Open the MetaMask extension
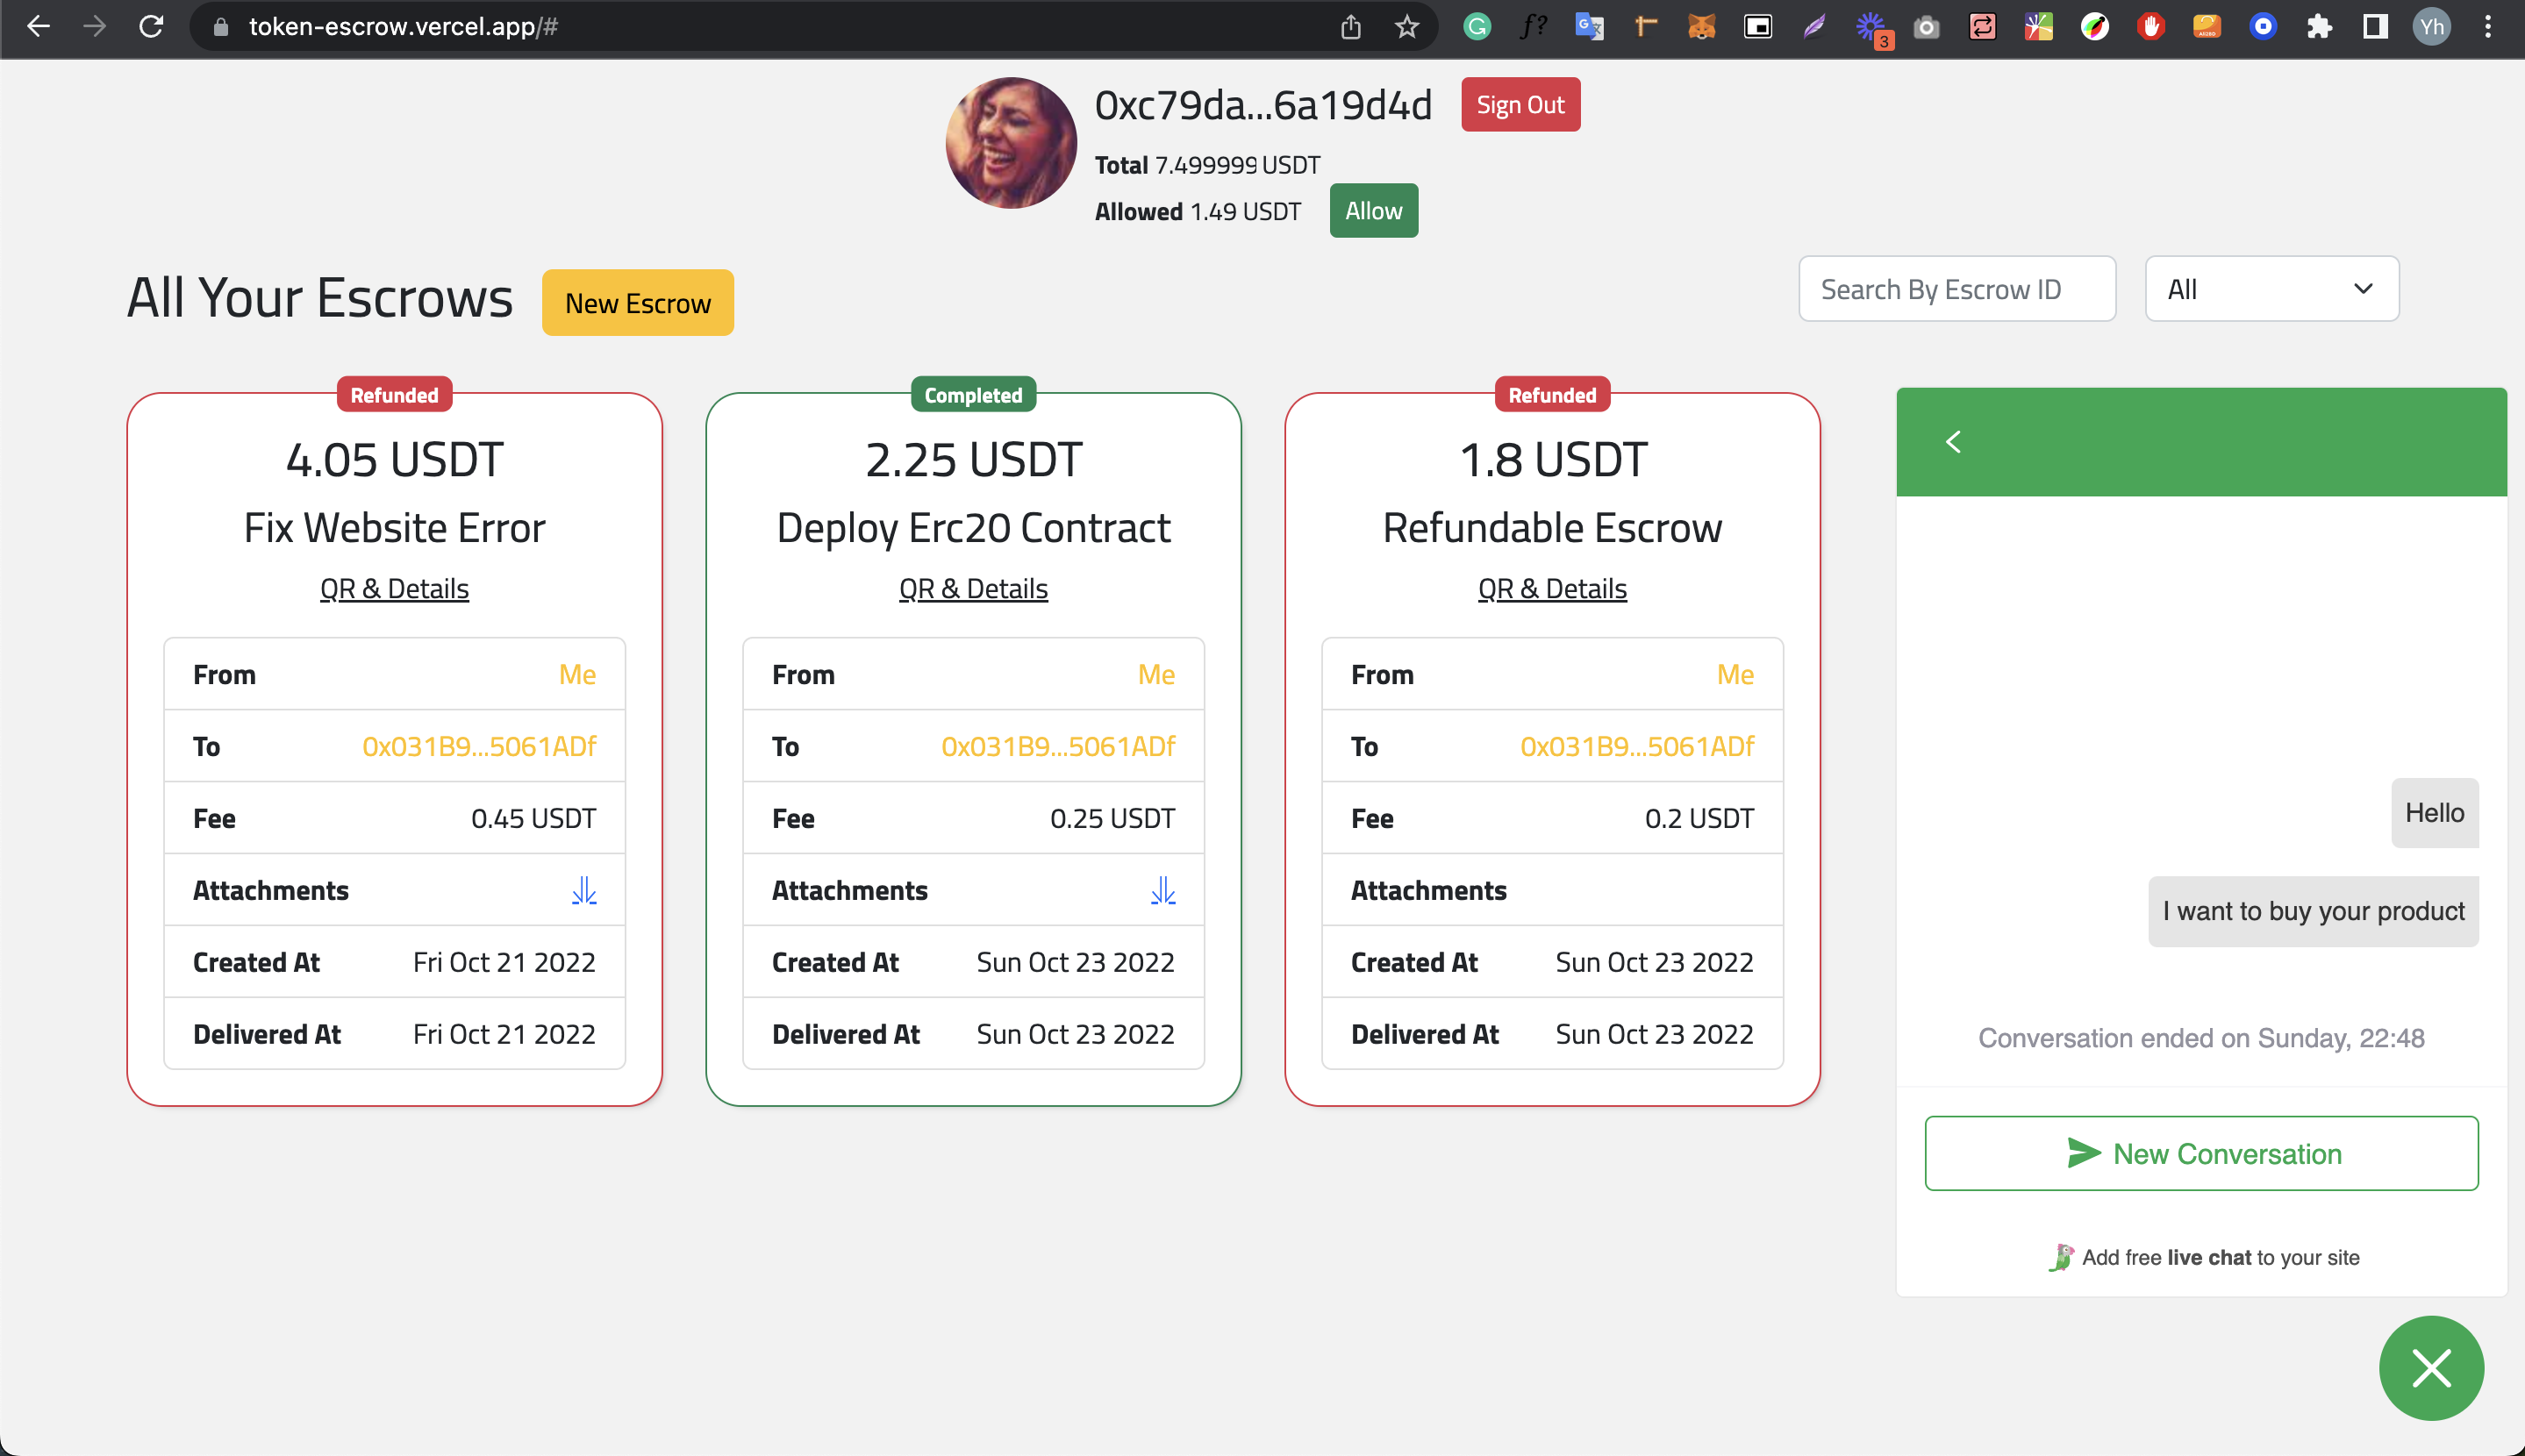Image resolution: width=2525 pixels, height=1456 pixels. [1701, 26]
